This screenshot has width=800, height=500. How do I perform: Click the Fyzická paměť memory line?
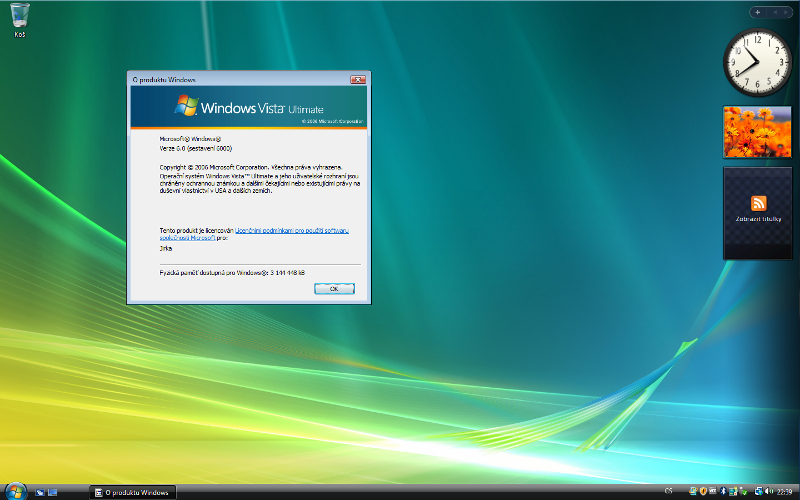pyautogui.click(x=232, y=273)
